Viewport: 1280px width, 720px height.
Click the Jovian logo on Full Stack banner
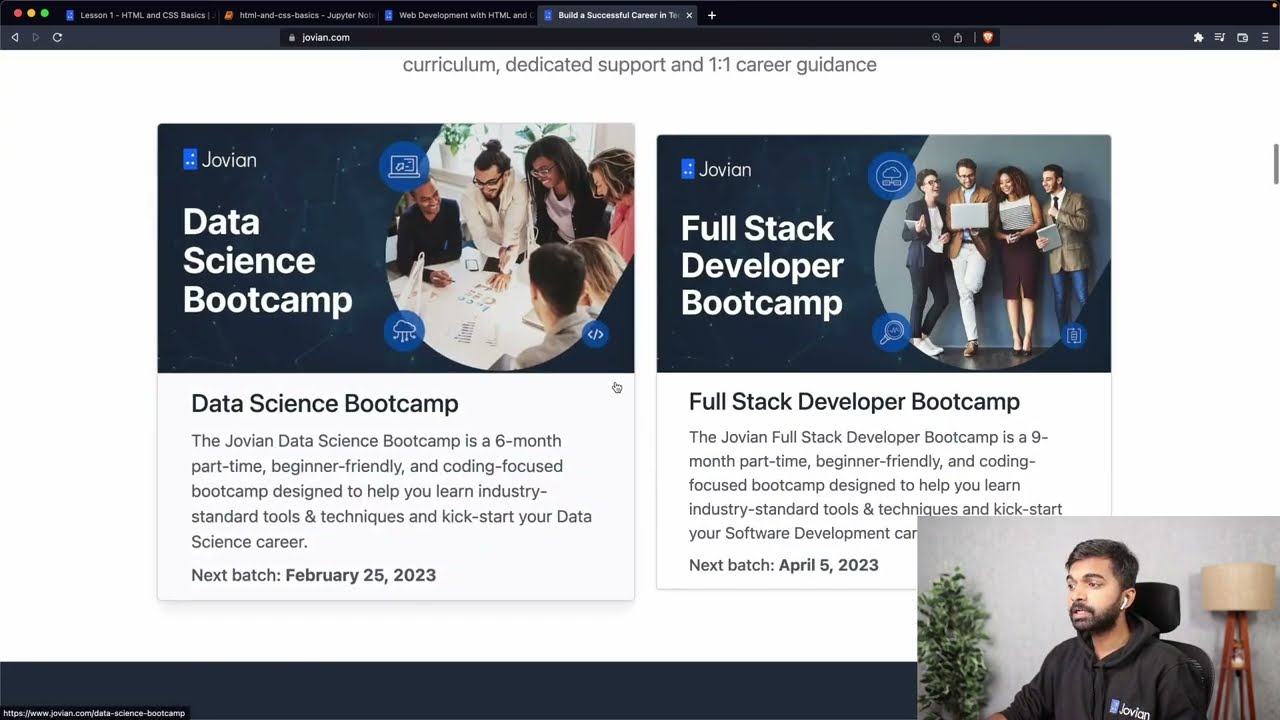click(716, 169)
